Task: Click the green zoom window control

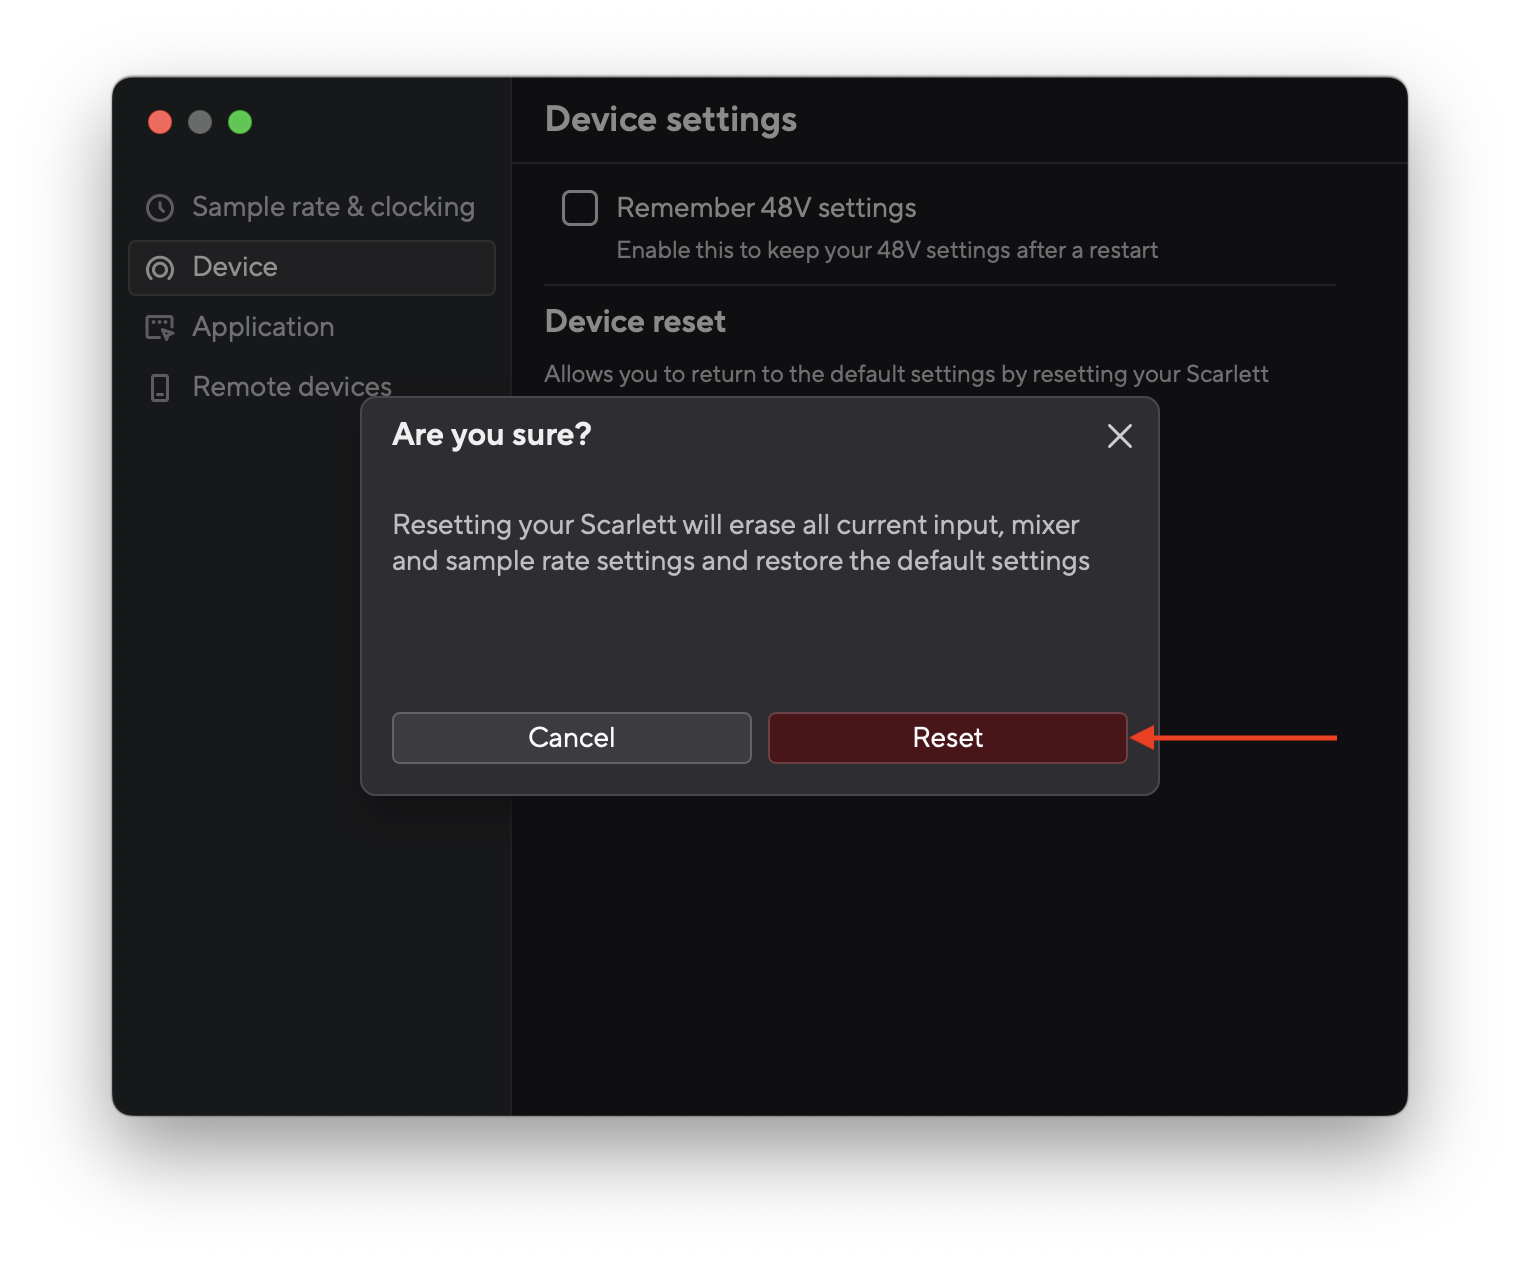Action: [240, 121]
